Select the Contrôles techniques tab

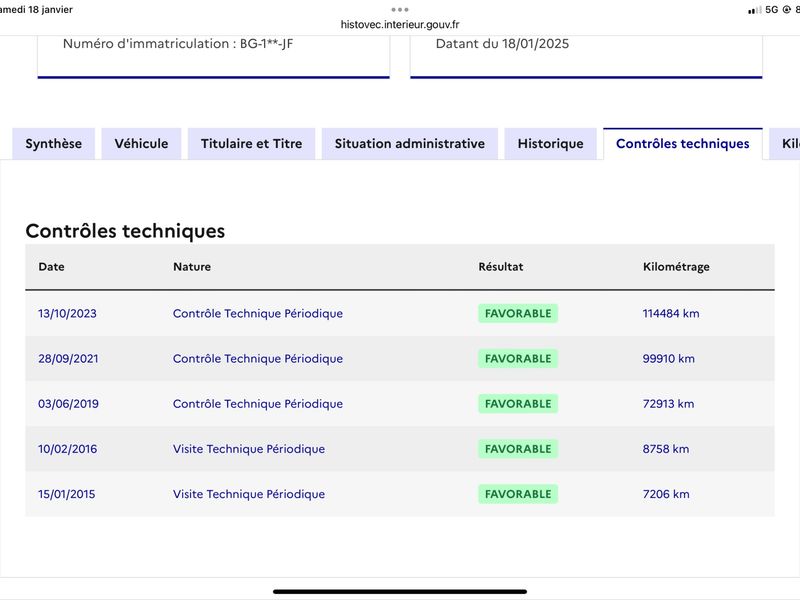[683, 144]
